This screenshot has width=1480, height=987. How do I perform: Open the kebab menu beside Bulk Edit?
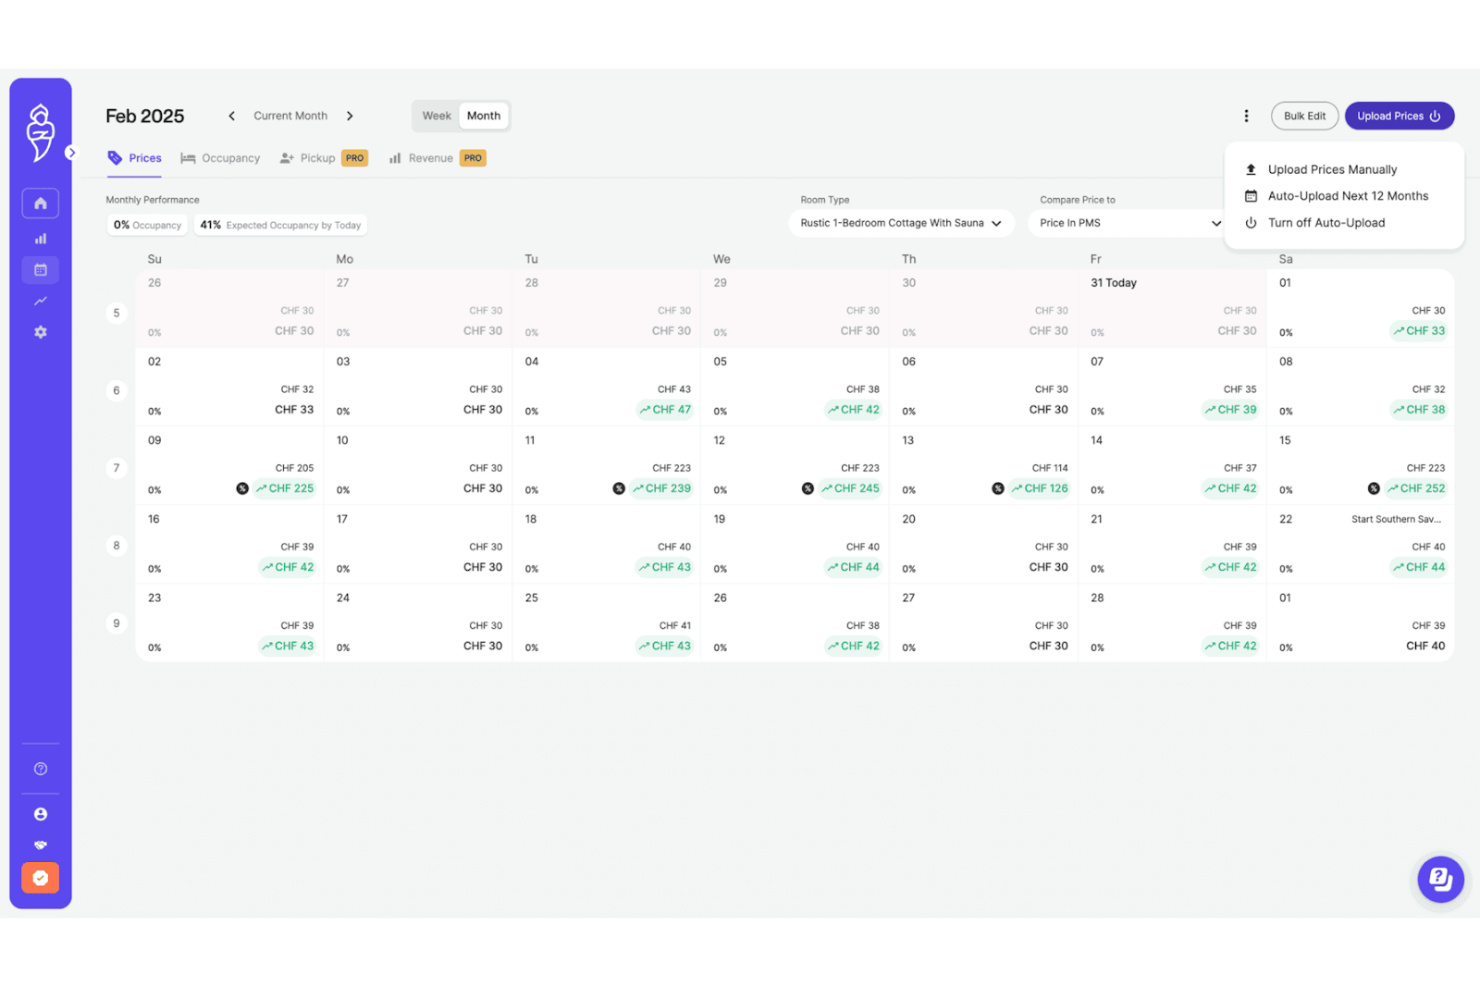1246,115
